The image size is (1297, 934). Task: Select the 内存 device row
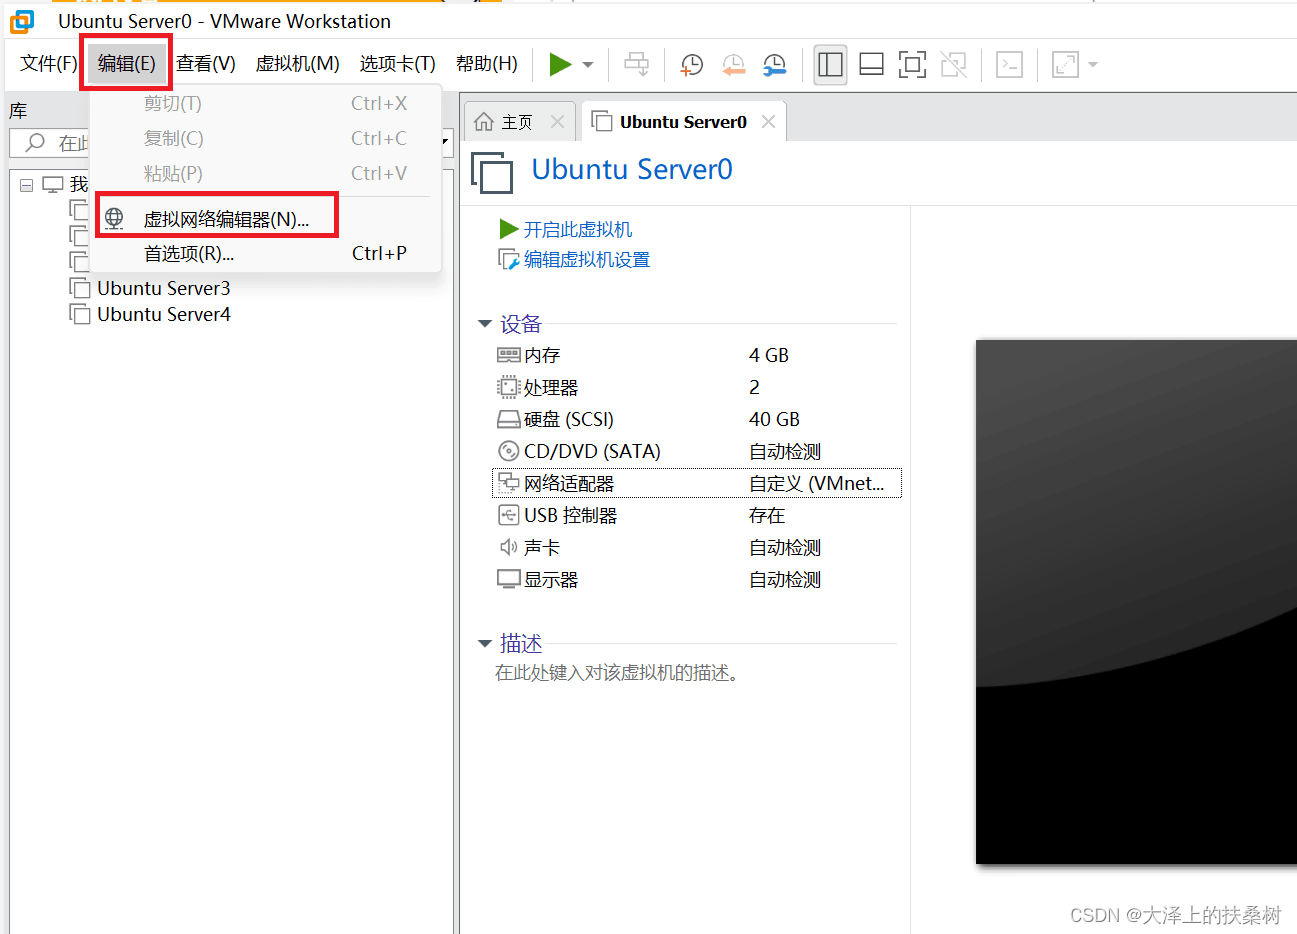tap(697, 355)
